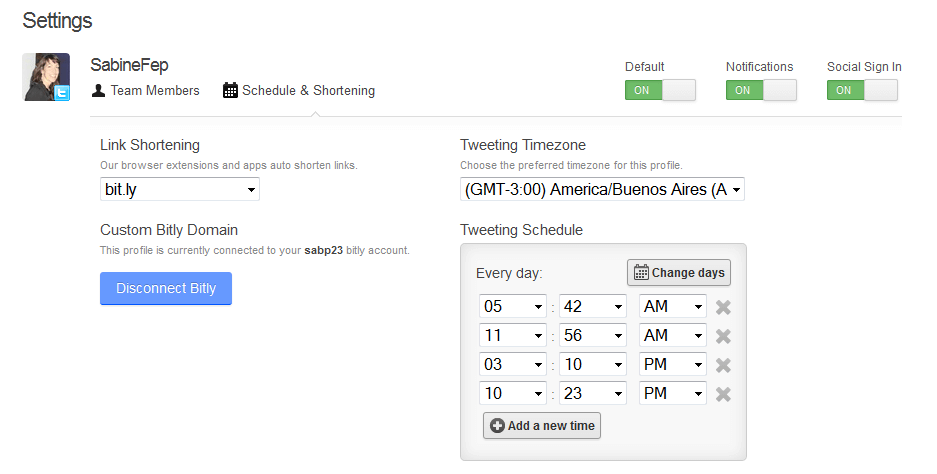
Task: Click the Twitter badge on profile photo
Action: click(x=62, y=93)
